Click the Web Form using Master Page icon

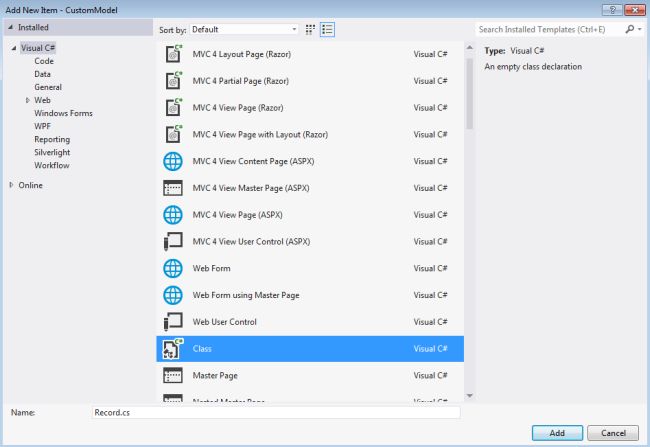[x=173, y=295]
